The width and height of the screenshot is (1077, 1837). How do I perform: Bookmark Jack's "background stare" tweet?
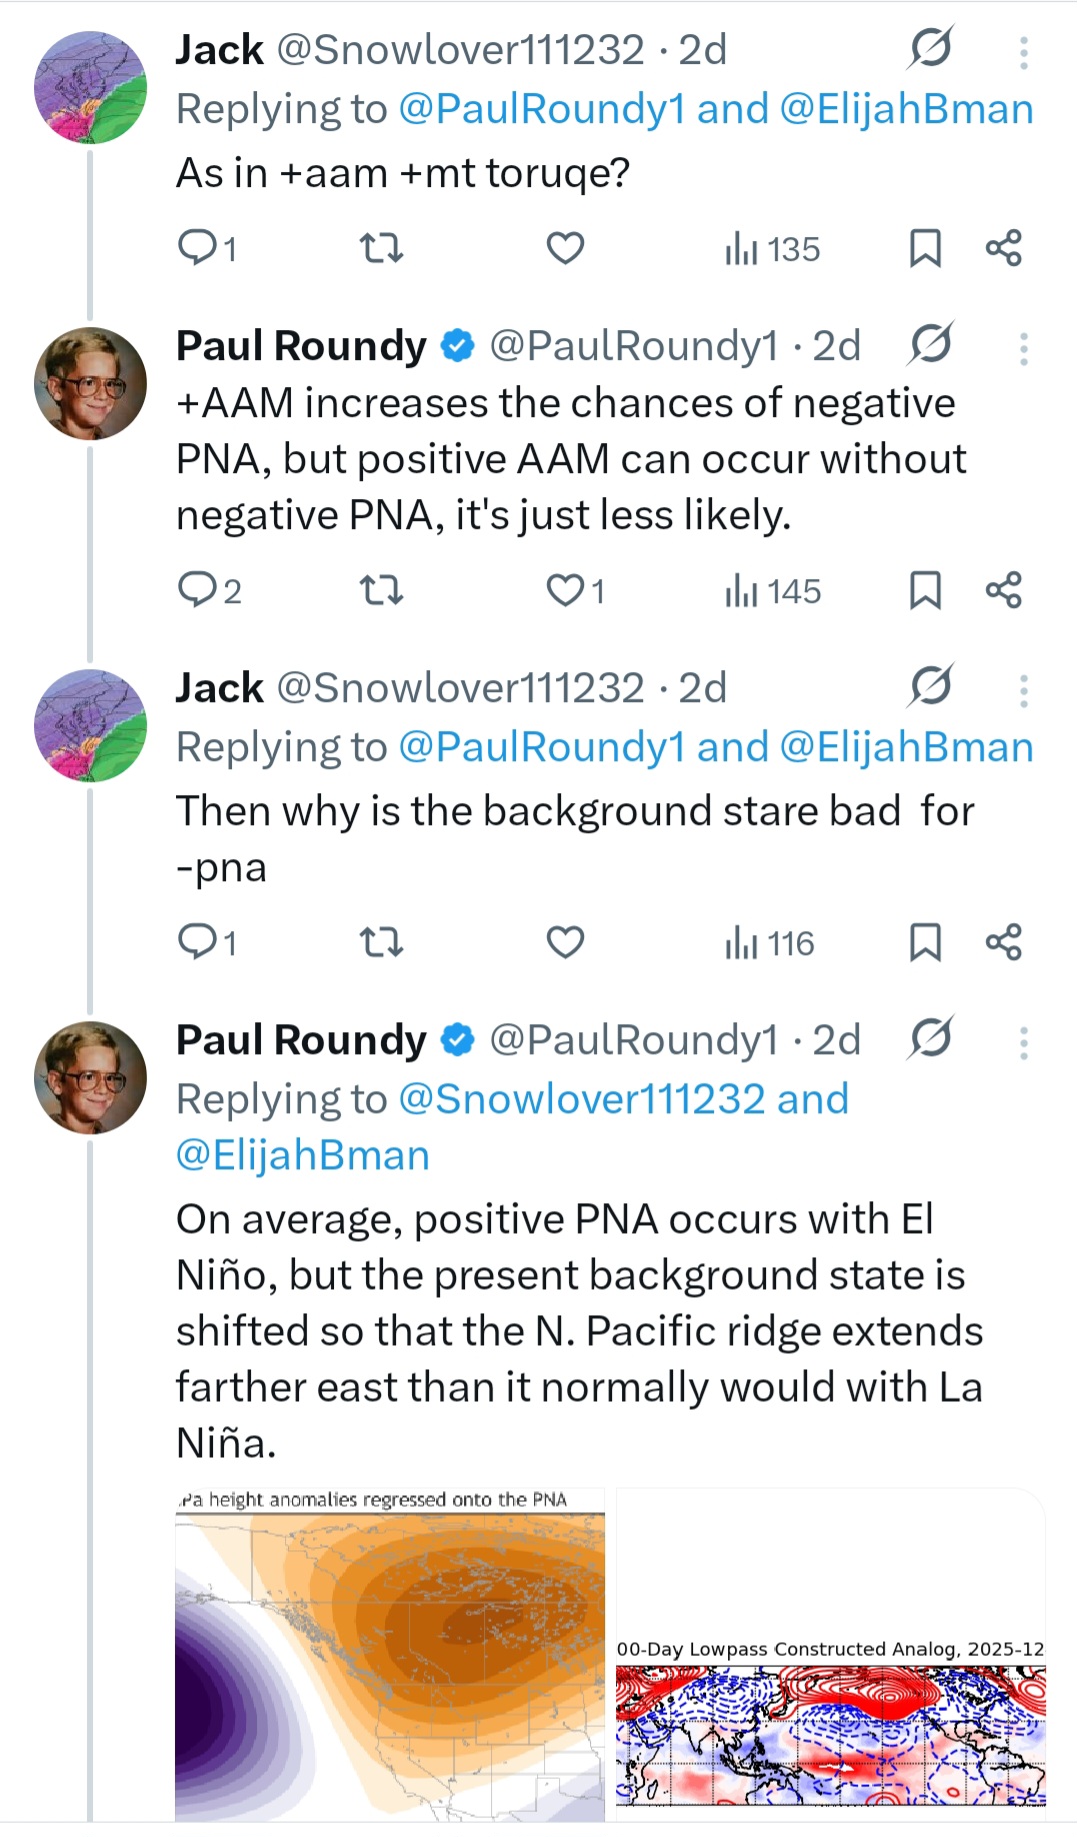tap(925, 942)
